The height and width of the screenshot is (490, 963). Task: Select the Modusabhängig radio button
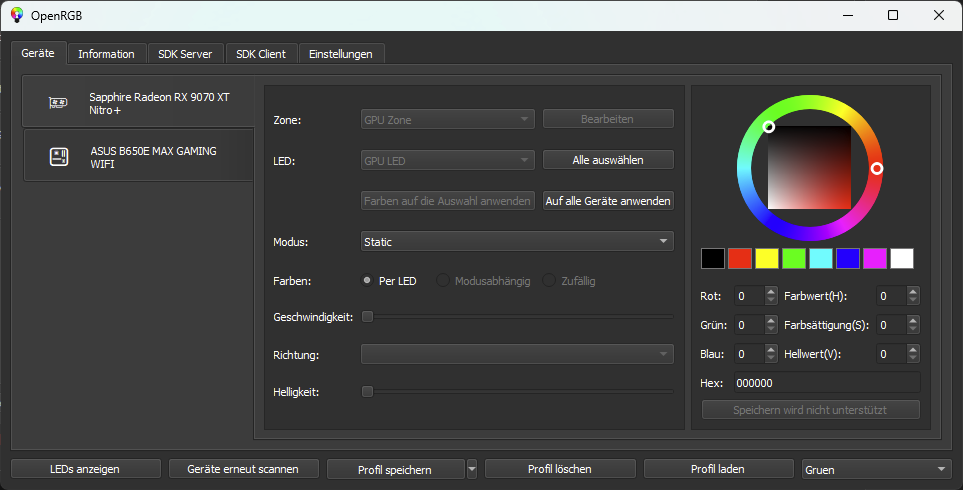coord(443,281)
